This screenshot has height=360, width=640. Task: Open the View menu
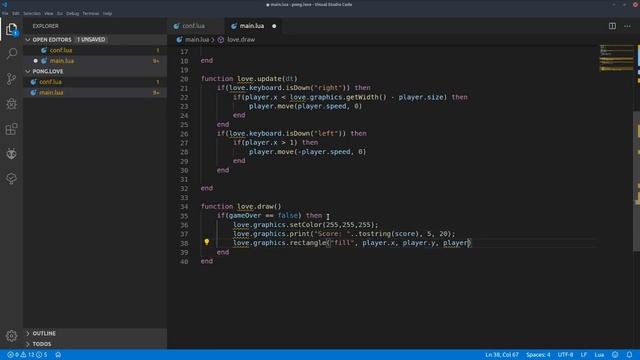(x=49, y=13)
